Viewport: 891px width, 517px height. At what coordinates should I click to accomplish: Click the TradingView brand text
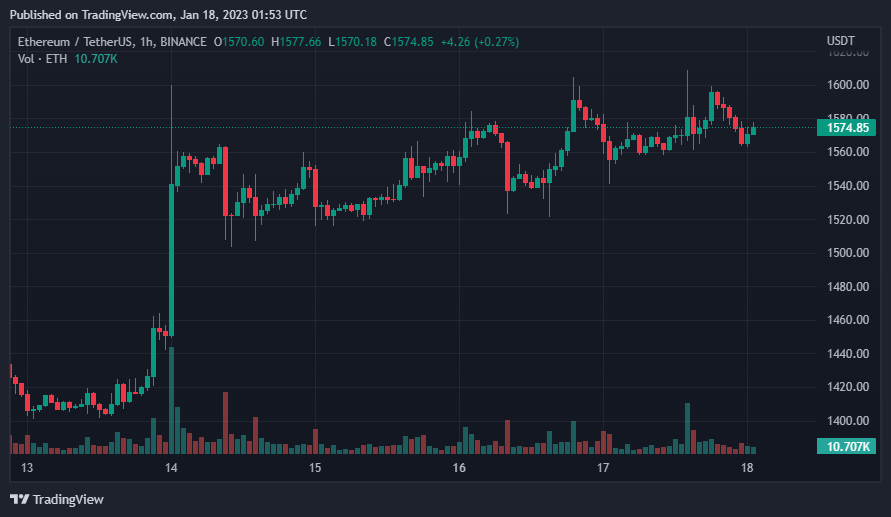pos(68,499)
